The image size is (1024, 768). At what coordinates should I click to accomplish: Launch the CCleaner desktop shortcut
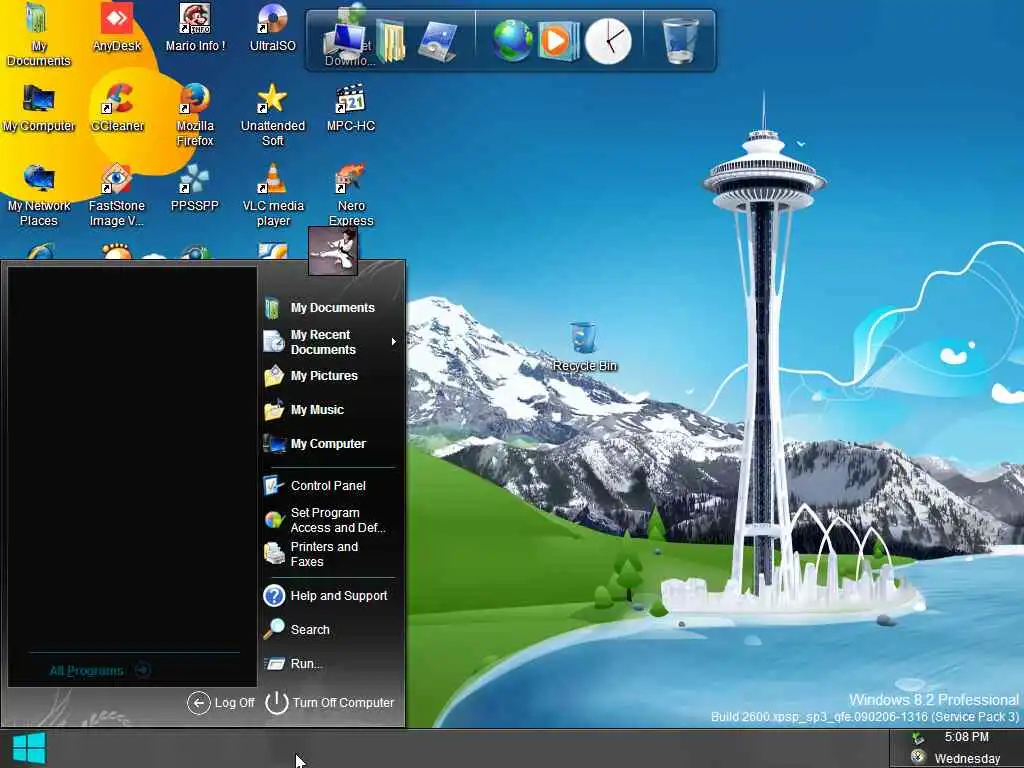click(117, 108)
